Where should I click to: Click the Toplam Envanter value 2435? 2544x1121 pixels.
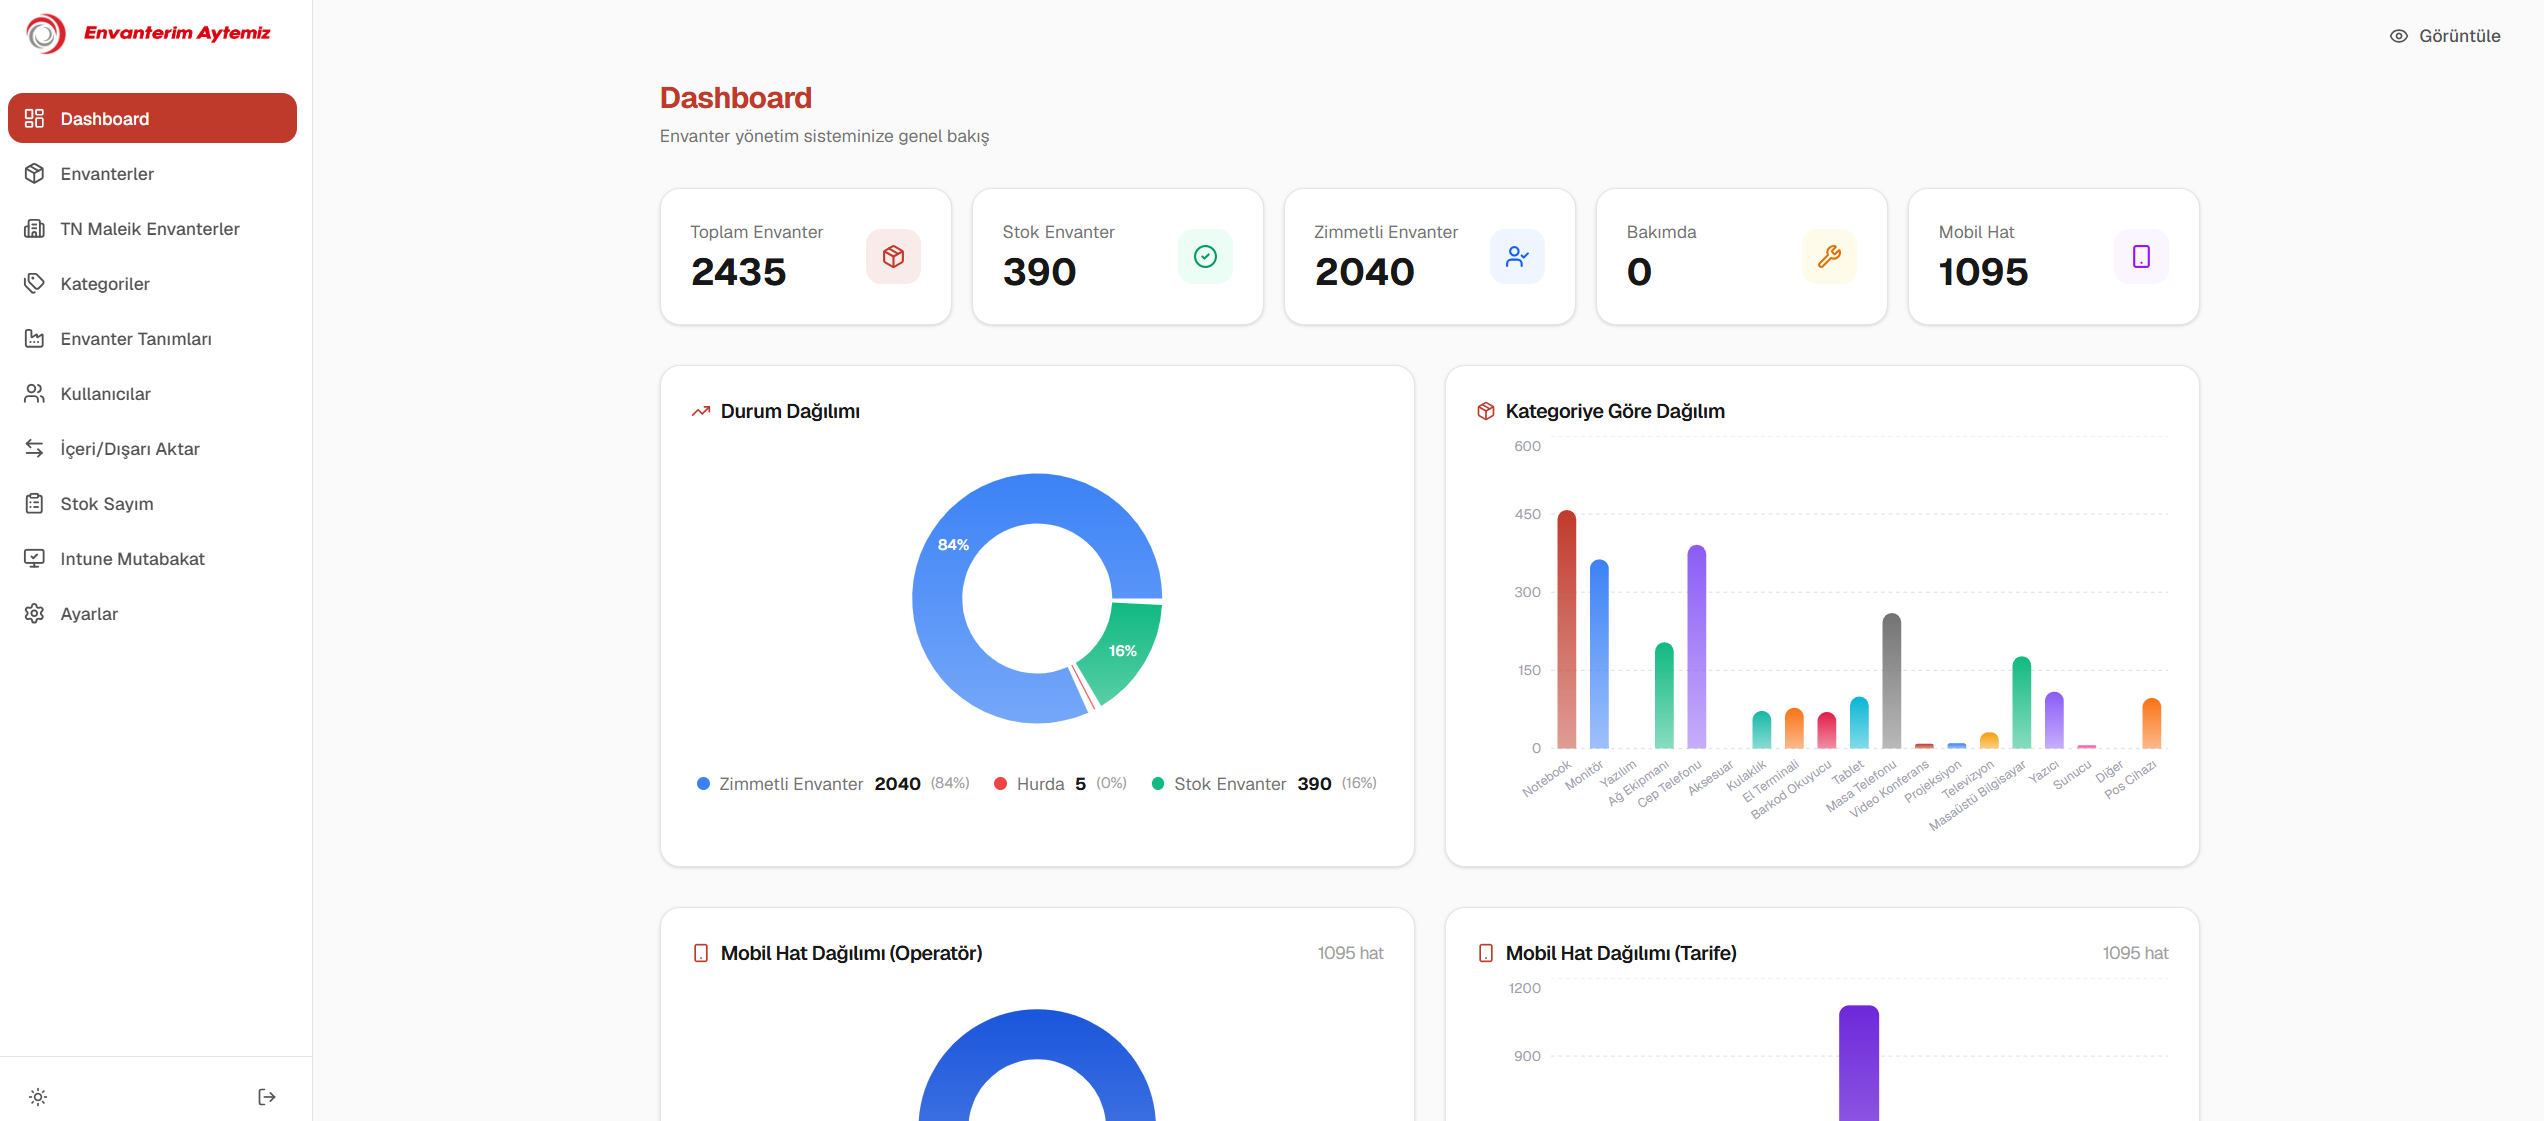pos(739,272)
